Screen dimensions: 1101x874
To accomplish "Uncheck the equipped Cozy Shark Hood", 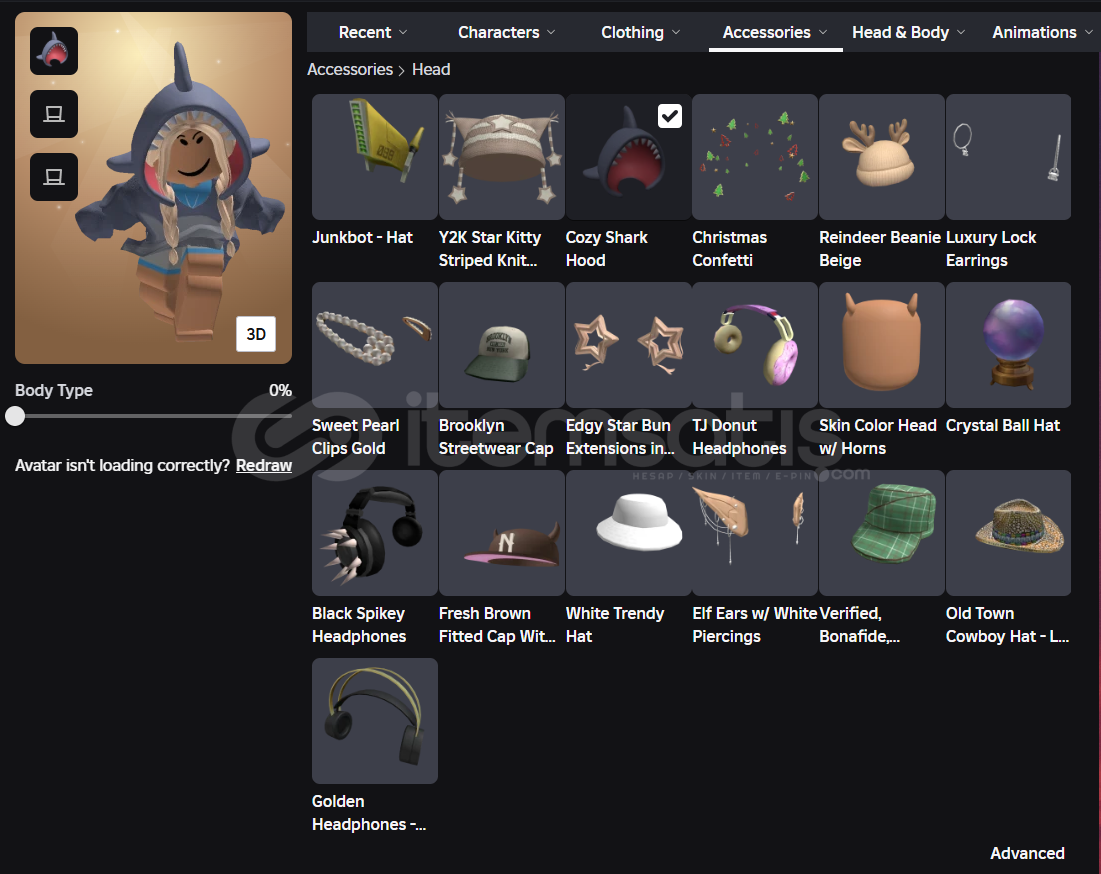I will 669,117.
